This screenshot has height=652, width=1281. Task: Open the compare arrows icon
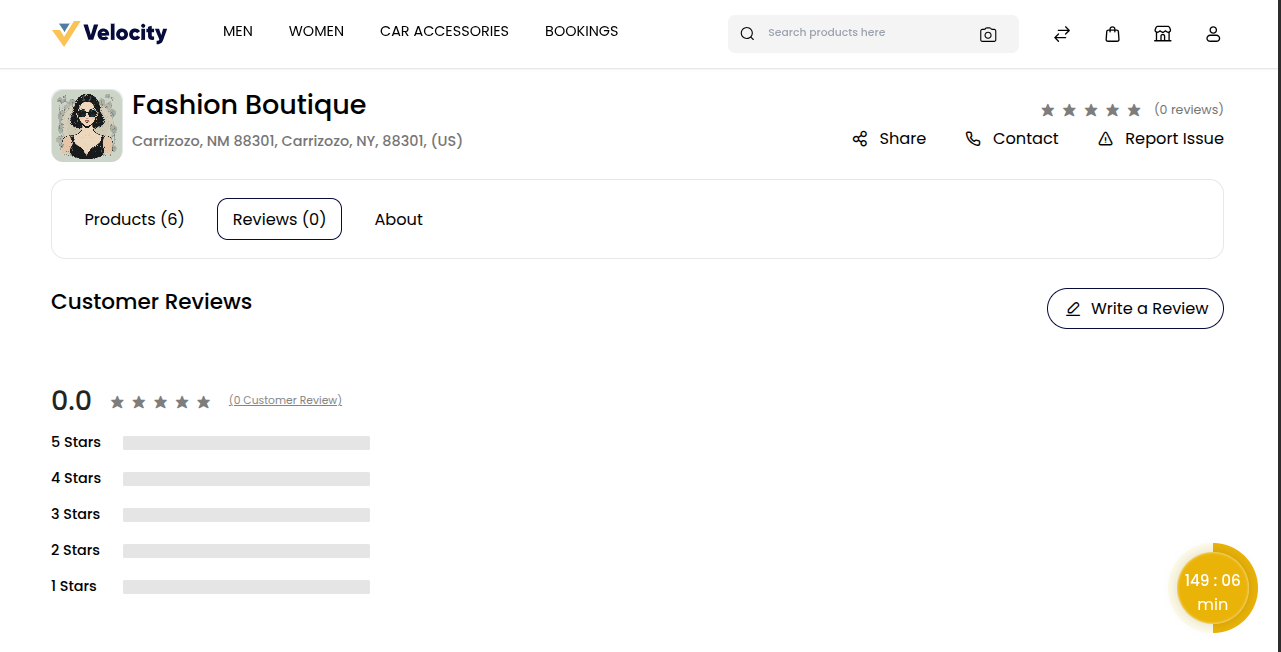click(x=1062, y=34)
